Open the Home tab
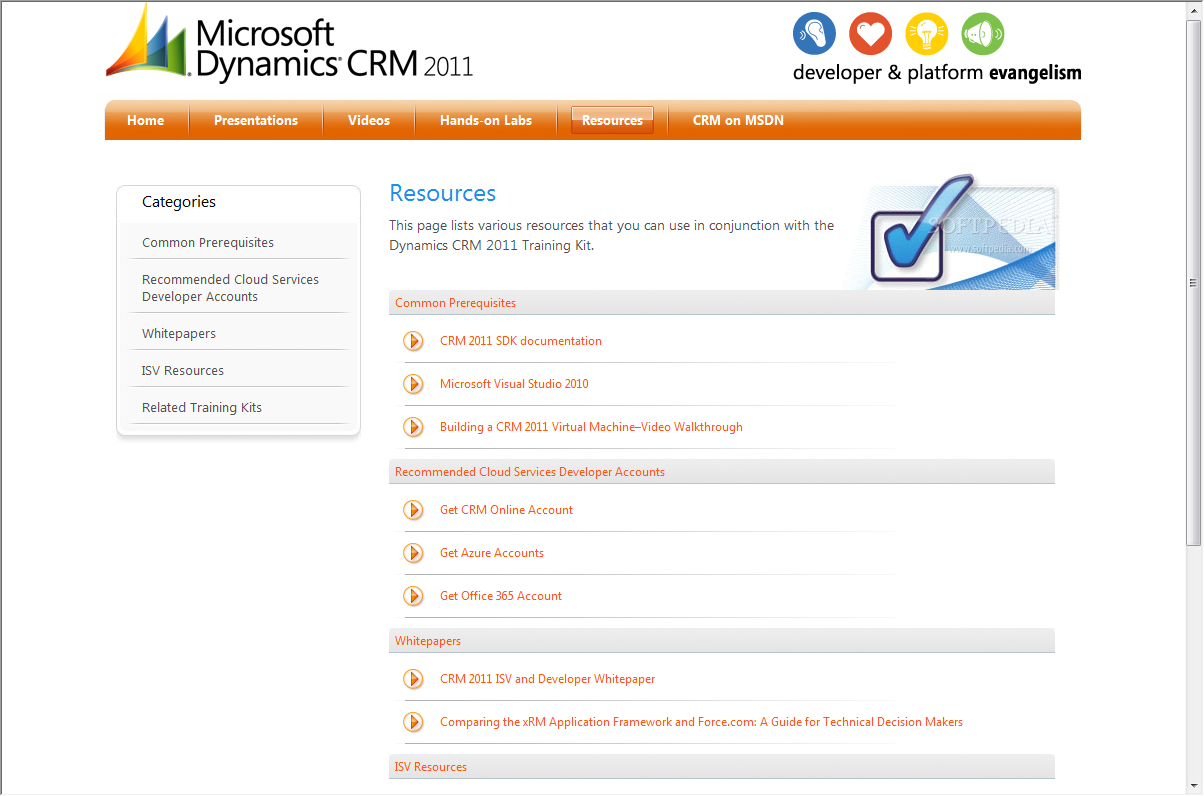This screenshot has height=796, width=1204. pyautogui.click(x=145, y=120)
